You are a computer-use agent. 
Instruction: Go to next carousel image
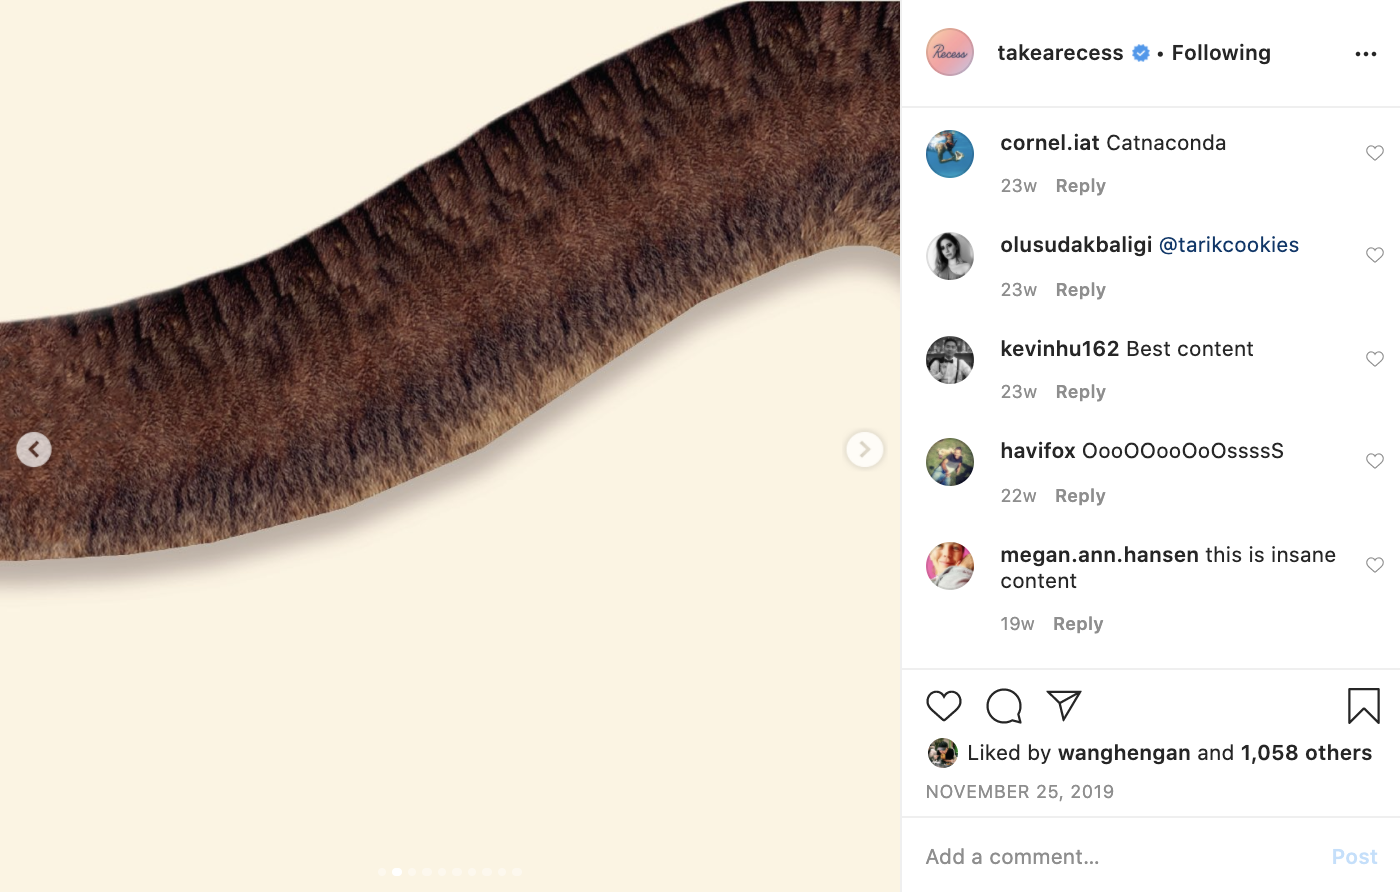tap(864, 449)
